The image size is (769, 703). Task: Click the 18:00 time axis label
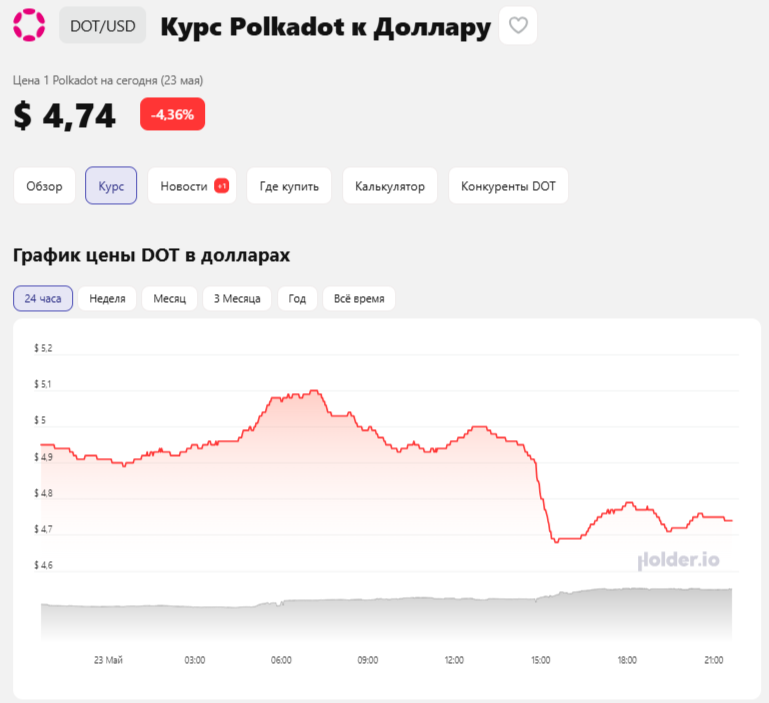tap(627, 660)
